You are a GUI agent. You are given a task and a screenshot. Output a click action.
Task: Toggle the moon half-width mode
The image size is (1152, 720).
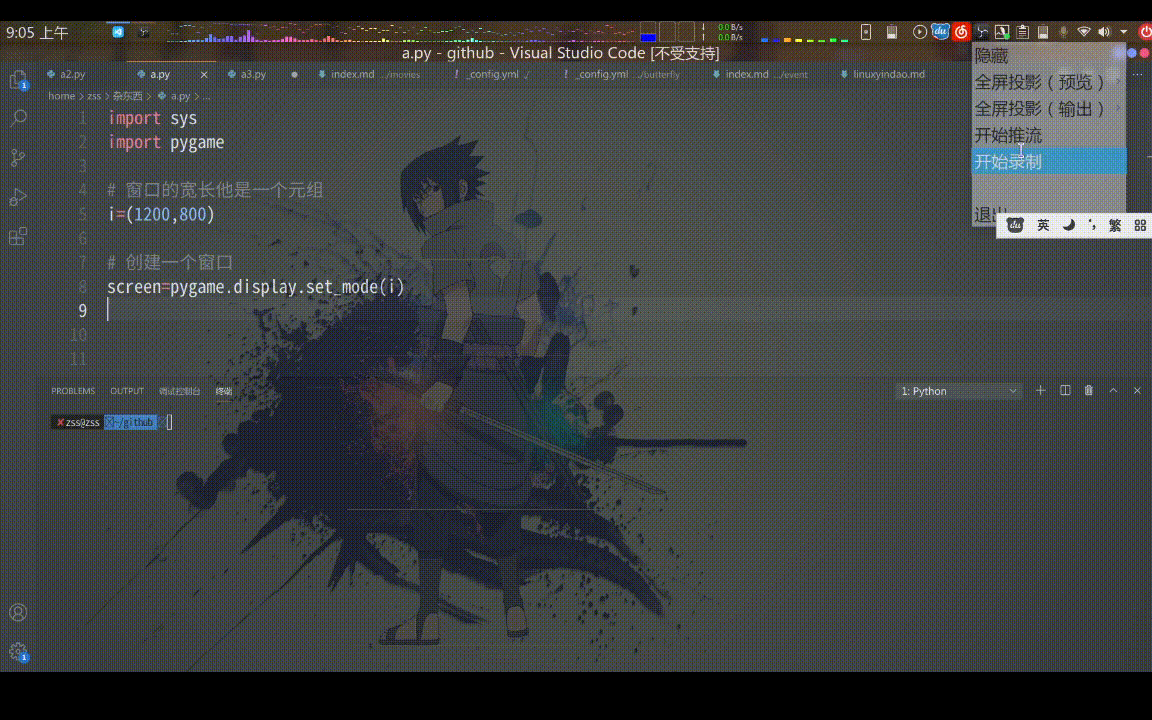pos(1069,225)
